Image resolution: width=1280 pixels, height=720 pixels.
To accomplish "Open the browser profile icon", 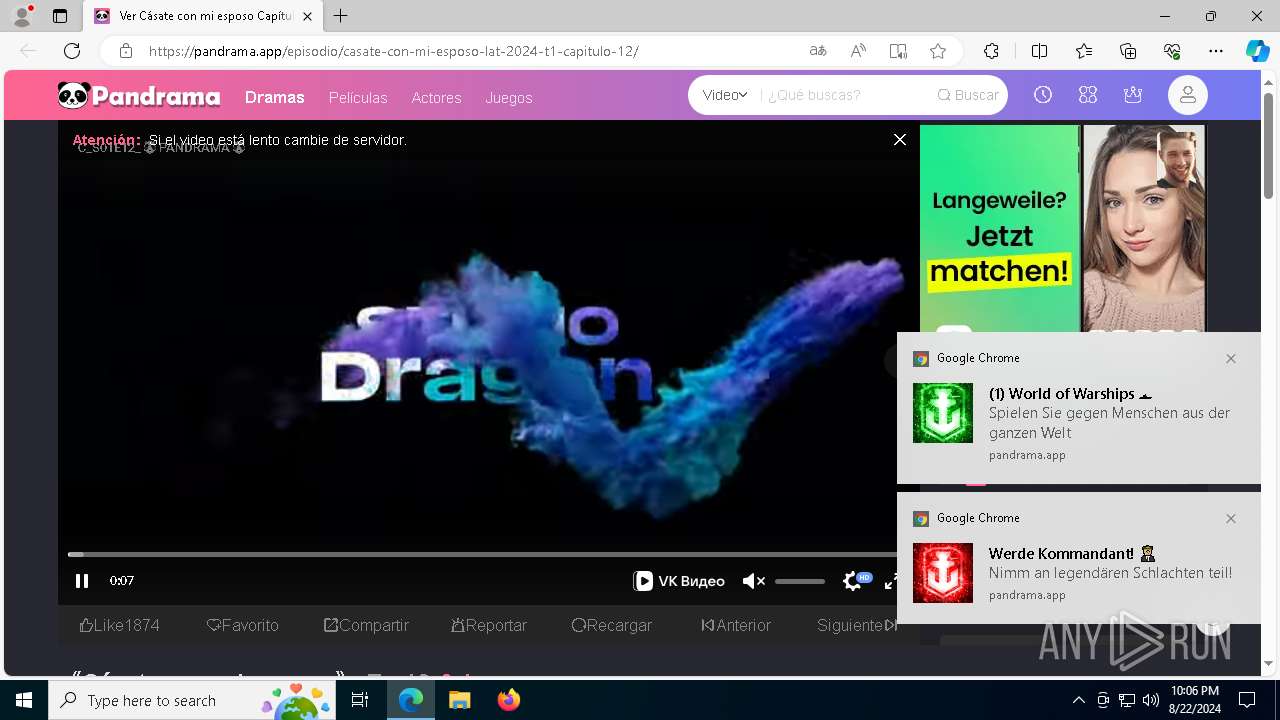I will coord(22,16).
